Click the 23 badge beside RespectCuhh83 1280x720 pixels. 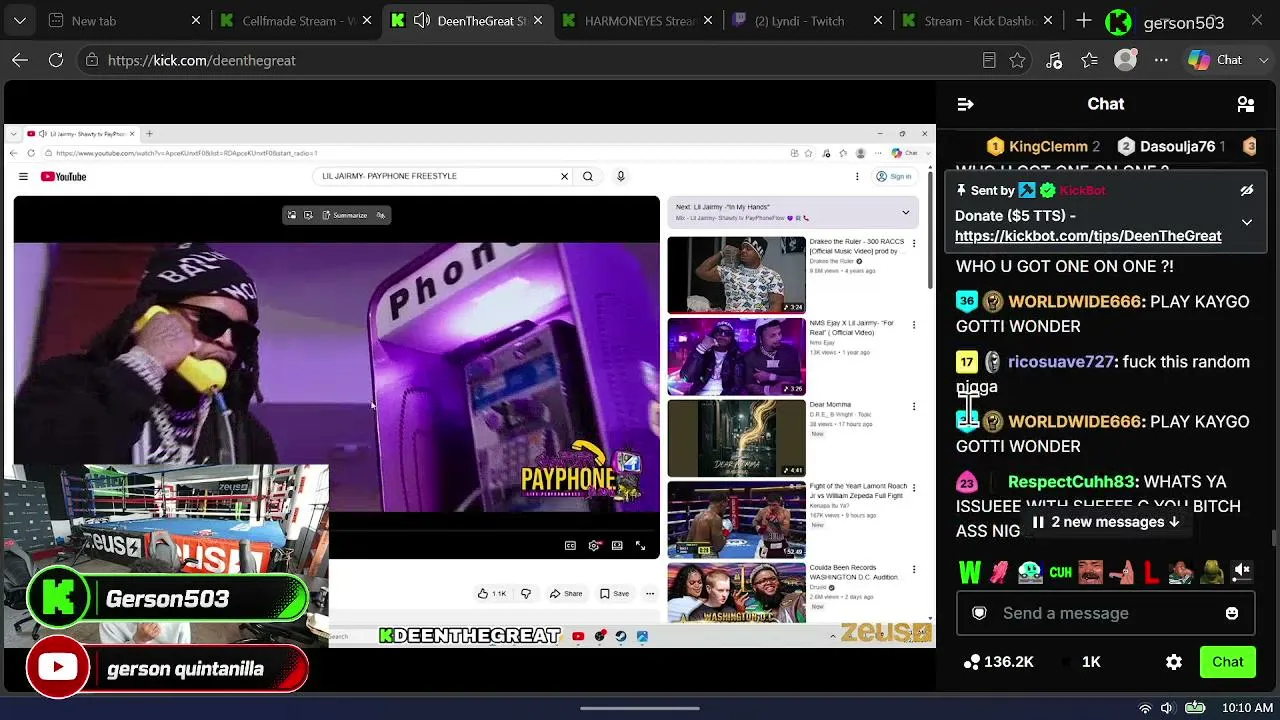pos(966,482)
